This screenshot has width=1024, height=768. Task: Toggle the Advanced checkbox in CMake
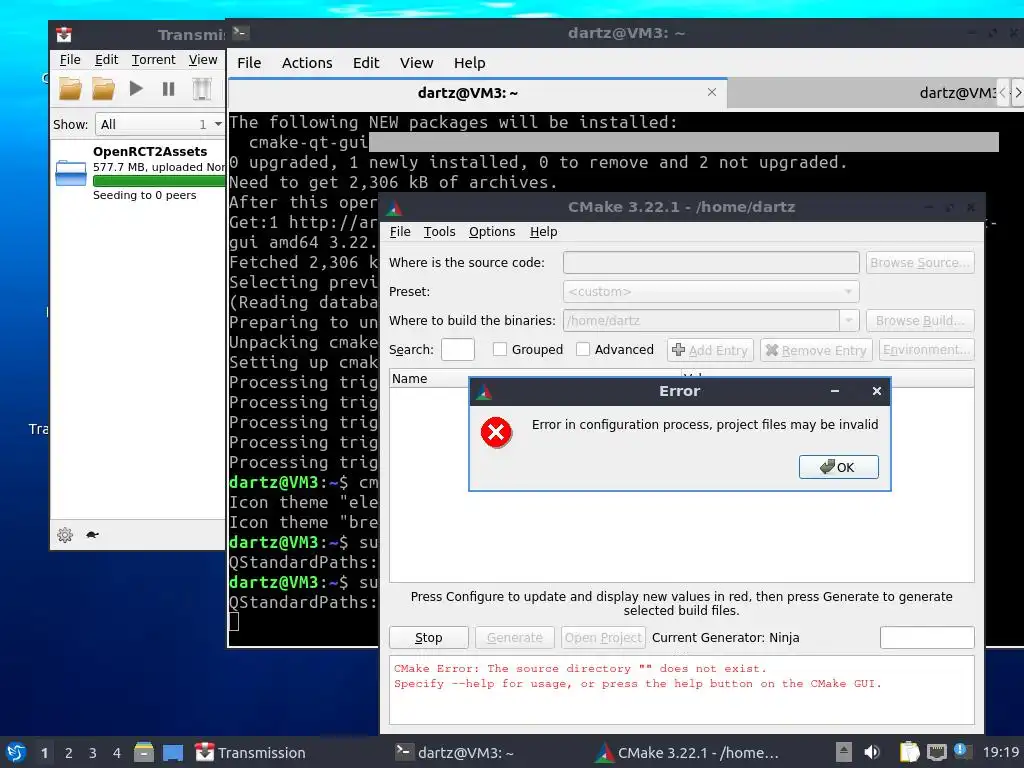583,349
